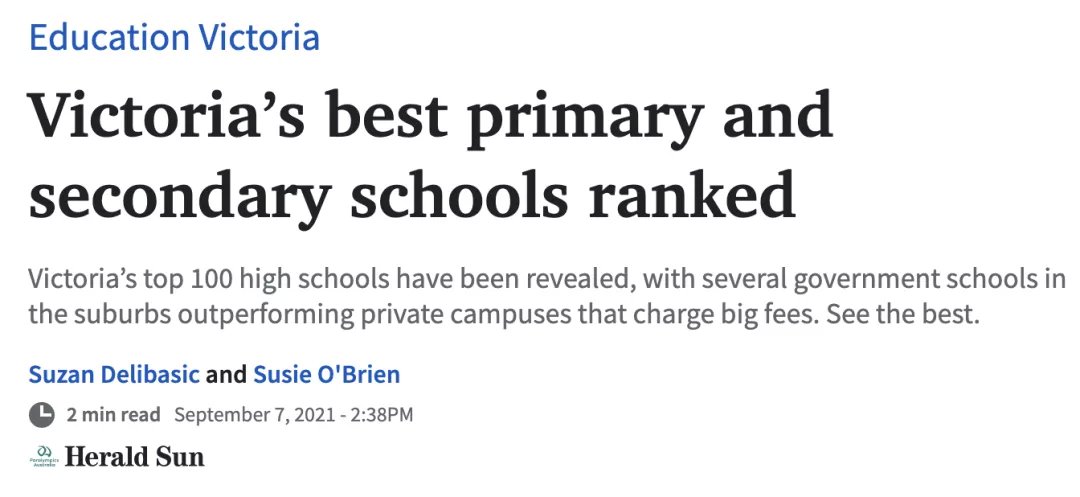The image size is (1080, 497).
Task: Click the Paralympics Australia logo icon
Action: 44,456
